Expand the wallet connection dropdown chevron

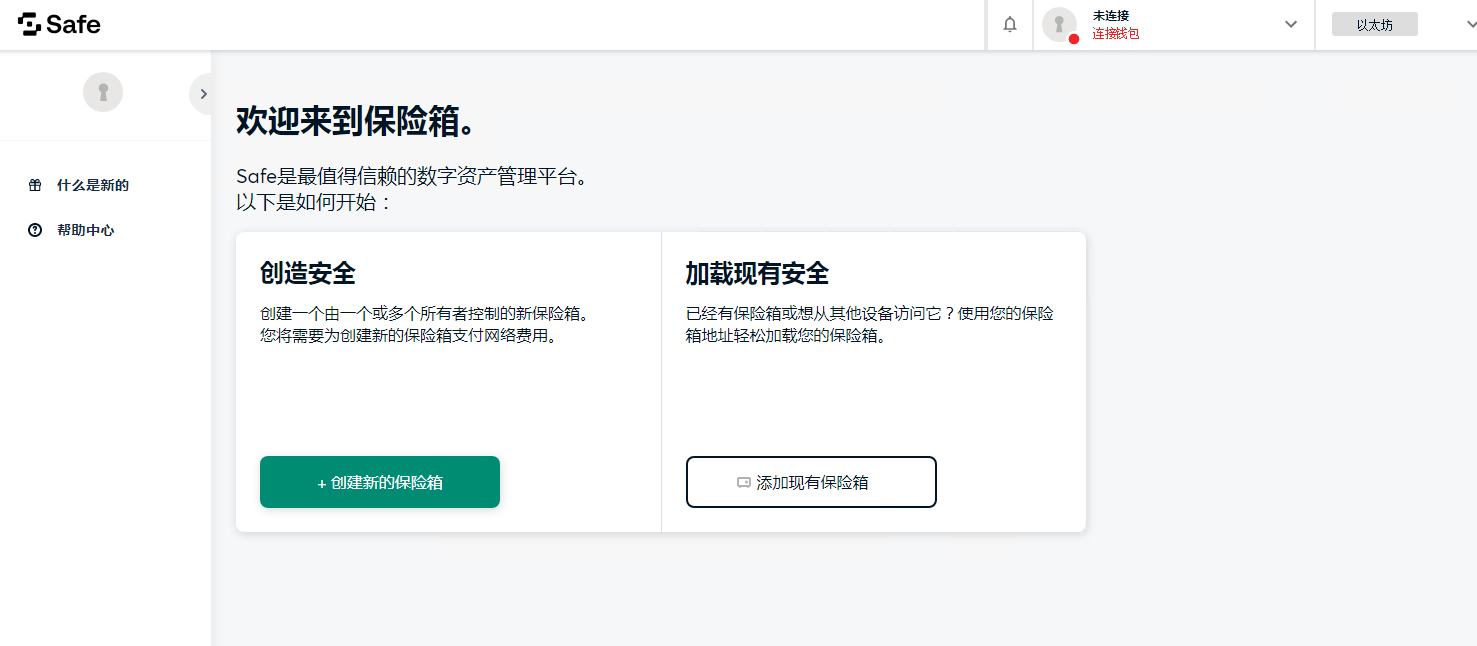tap(1290, 25)
